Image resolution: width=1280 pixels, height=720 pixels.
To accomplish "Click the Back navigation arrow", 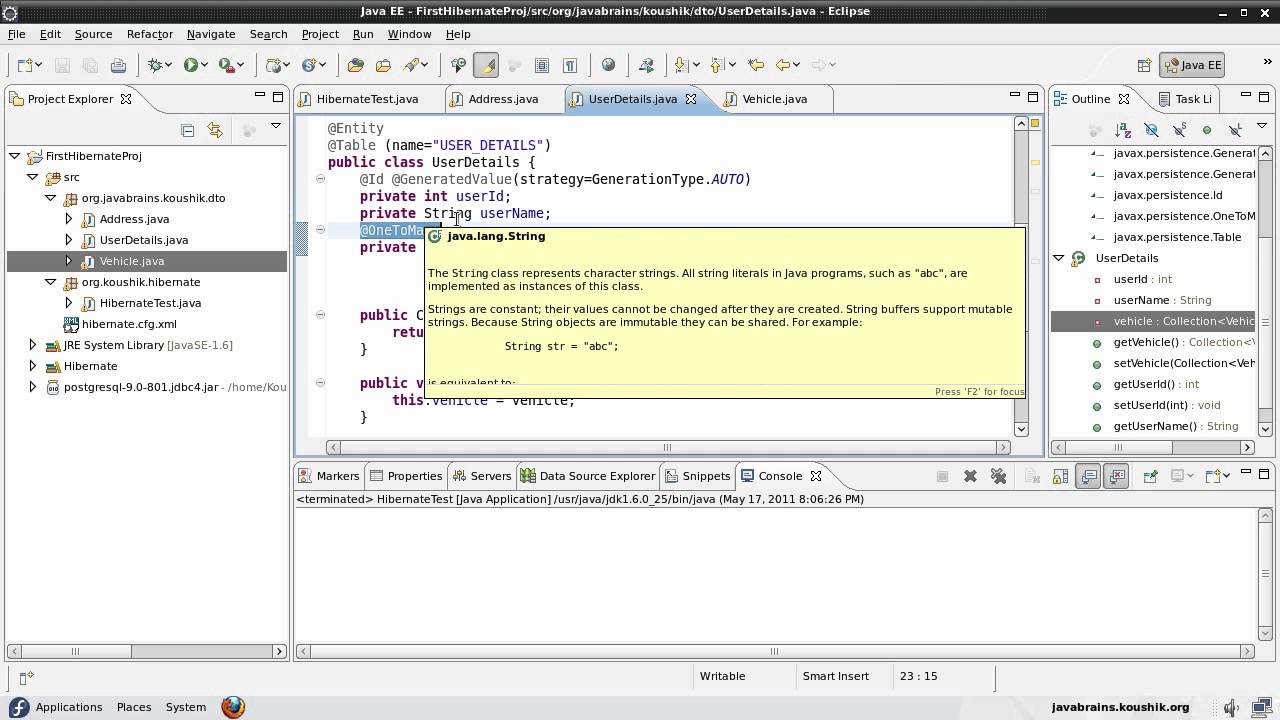I will [x=783, y=65].
